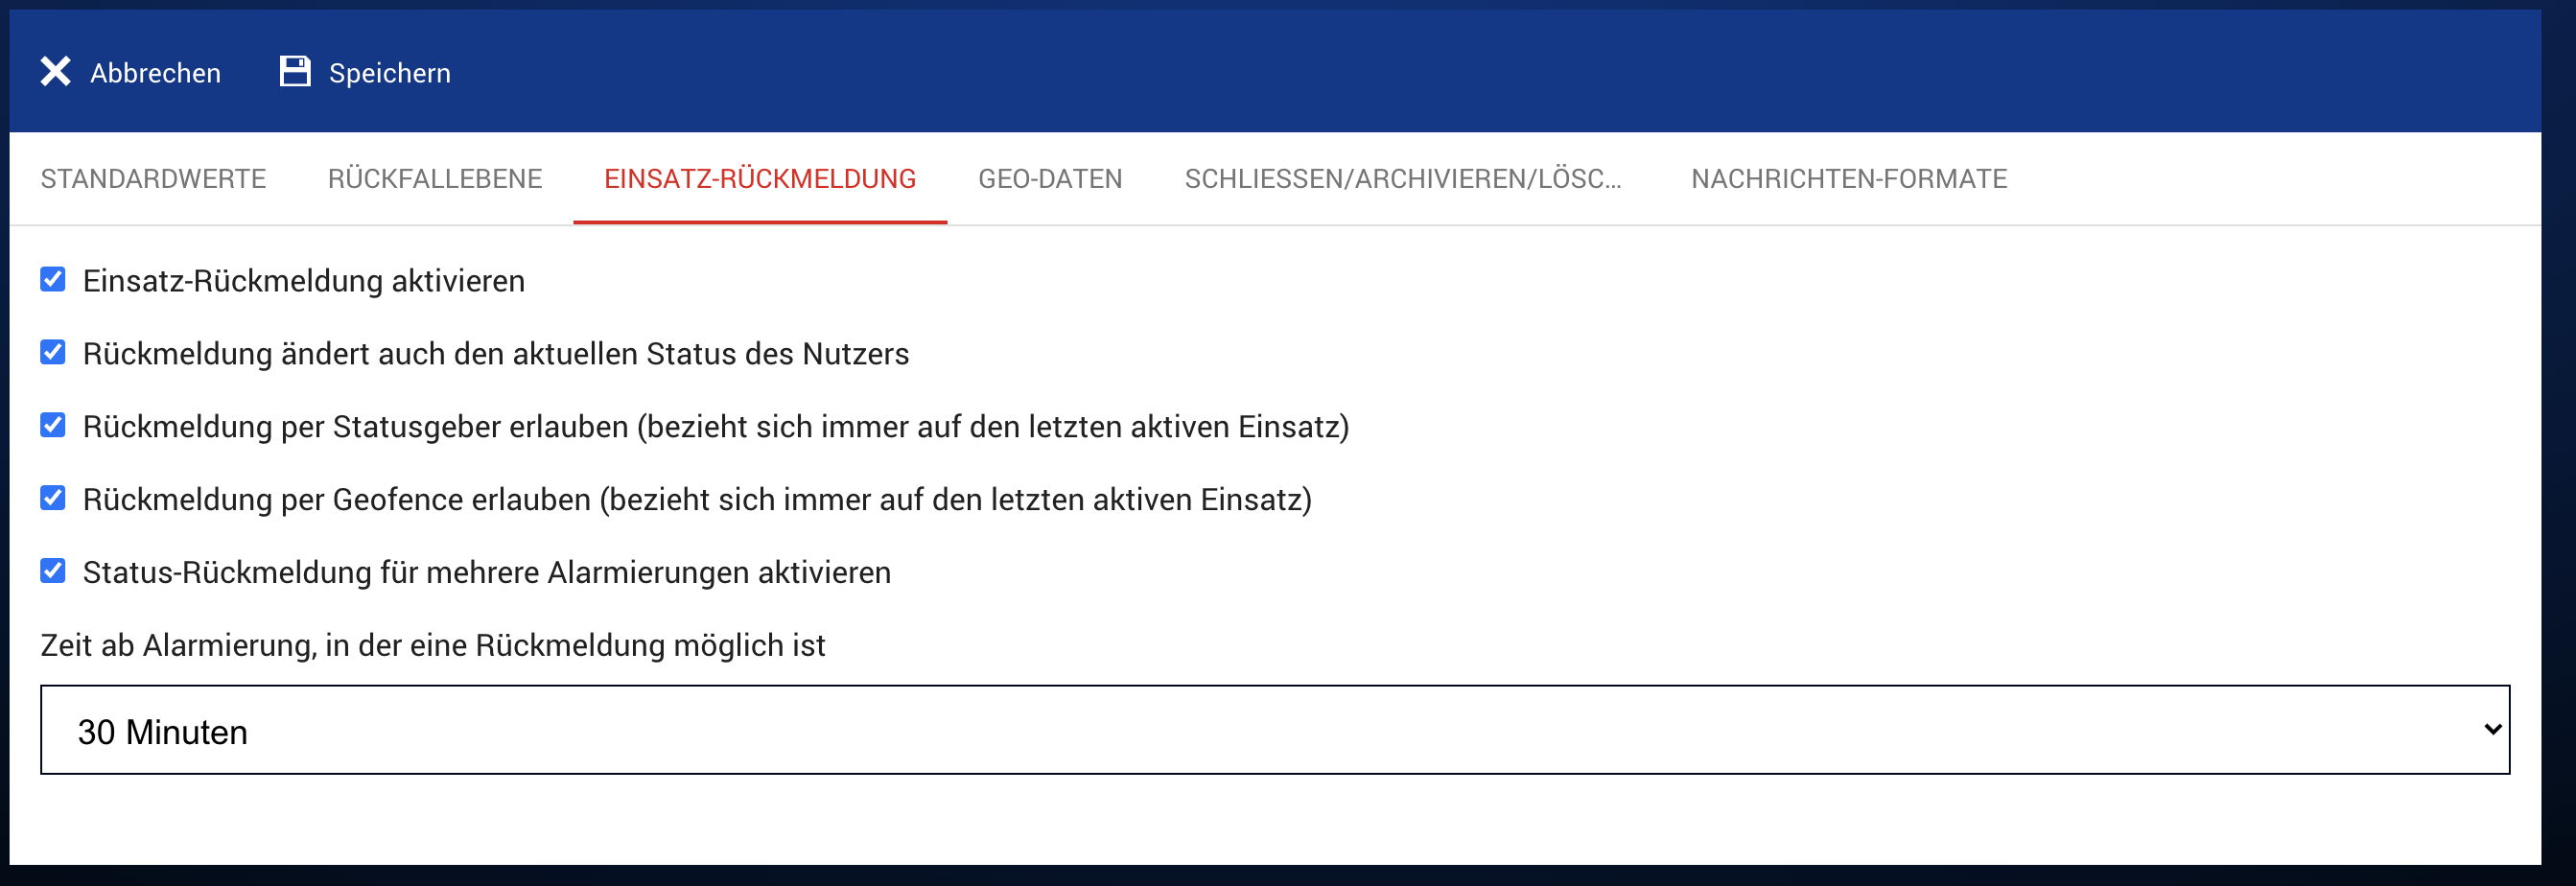Toggle Status-Rückmeldung für mehrere Alarmierungen checkbox
Viewport: 2576px width, 886px height.
click(53, 571)
